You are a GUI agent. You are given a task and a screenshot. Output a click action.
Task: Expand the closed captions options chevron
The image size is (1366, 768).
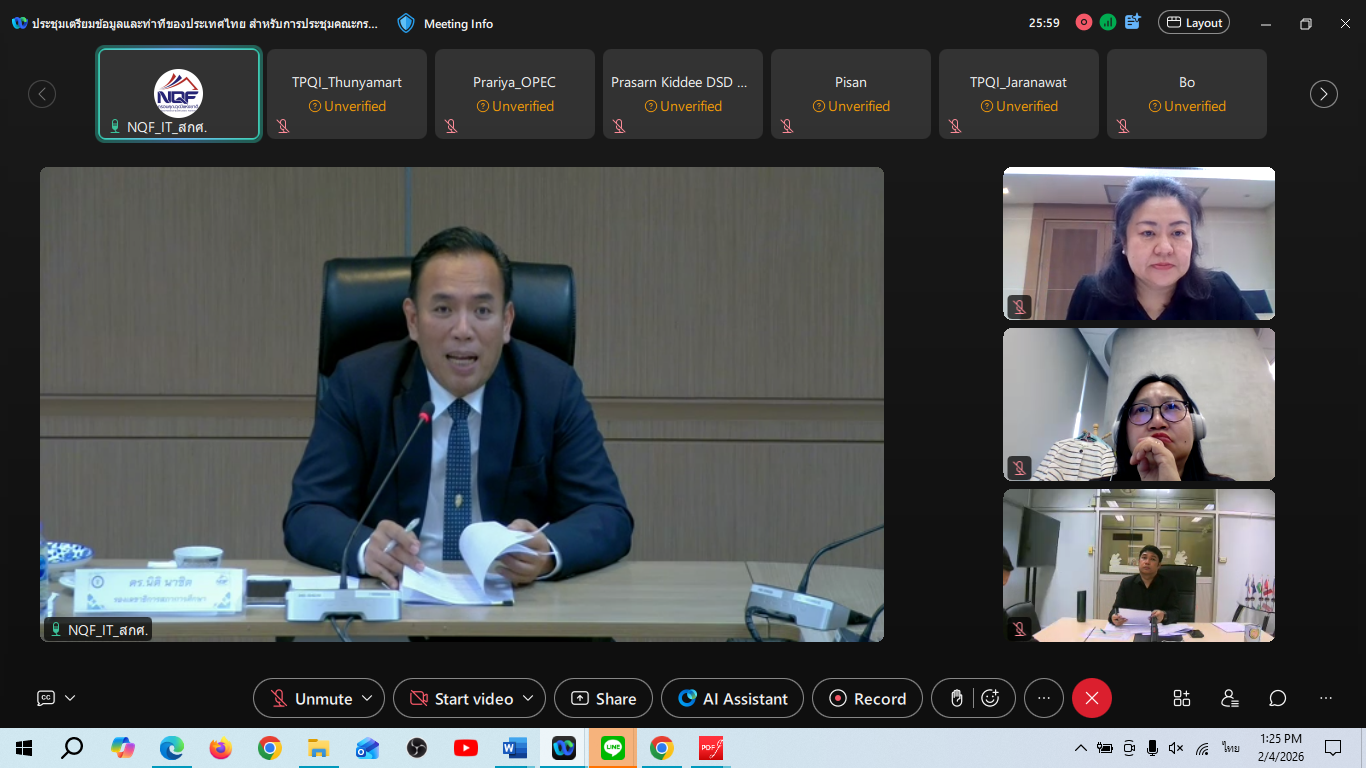(70, 698)
